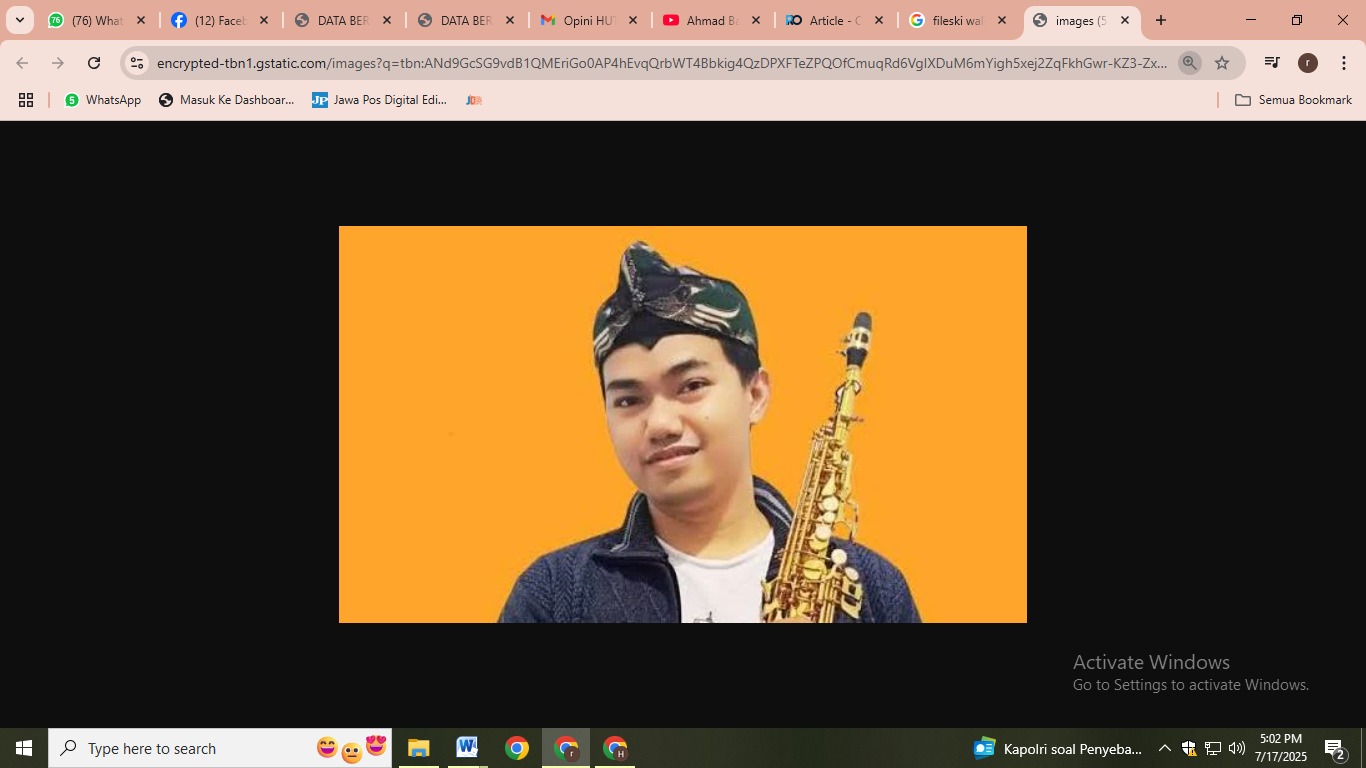
Task: Open File Explorer from the taskbar
Action: click(418, 748)
